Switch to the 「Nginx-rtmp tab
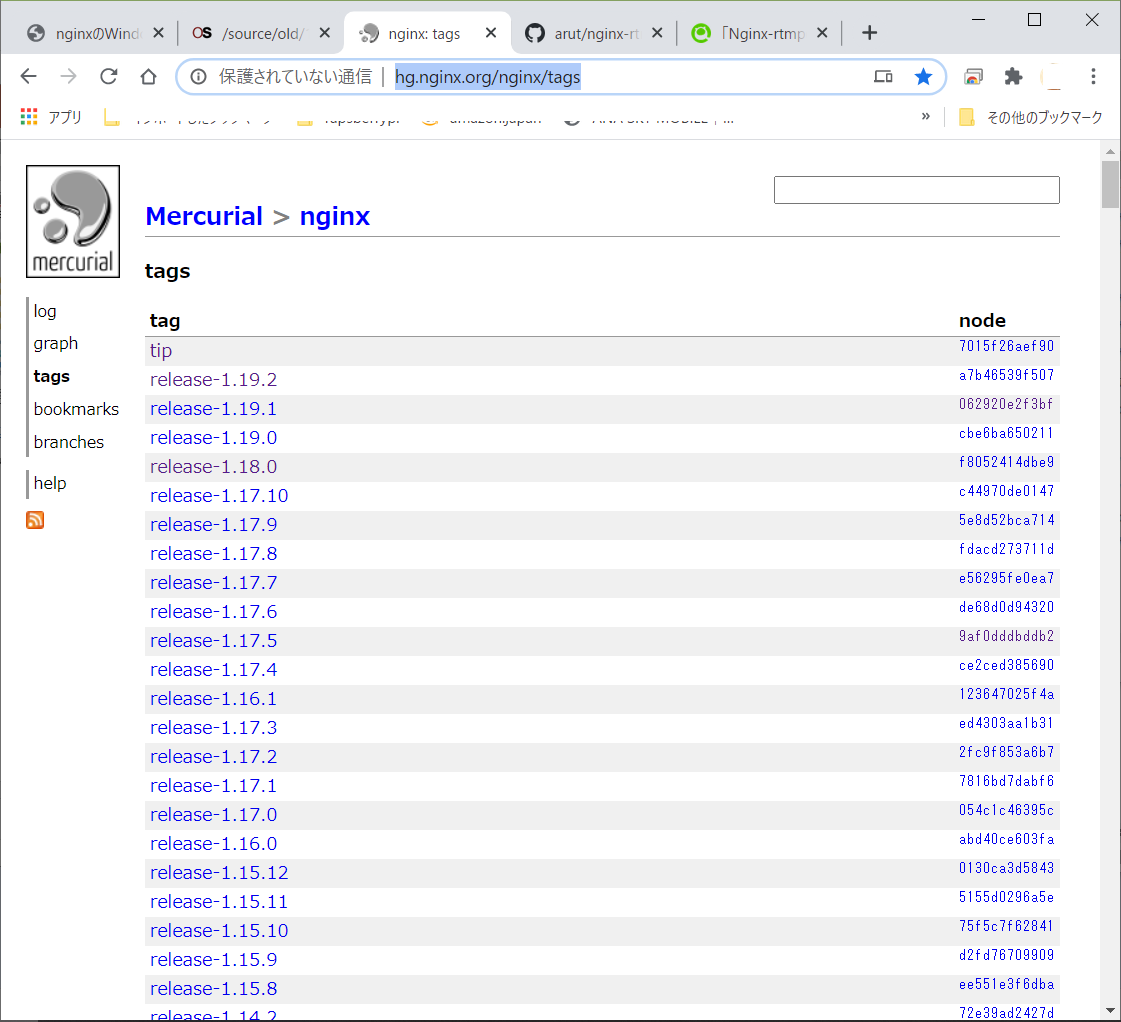Viewport: 1121px width, 1022px height. [x=749, y=33]
